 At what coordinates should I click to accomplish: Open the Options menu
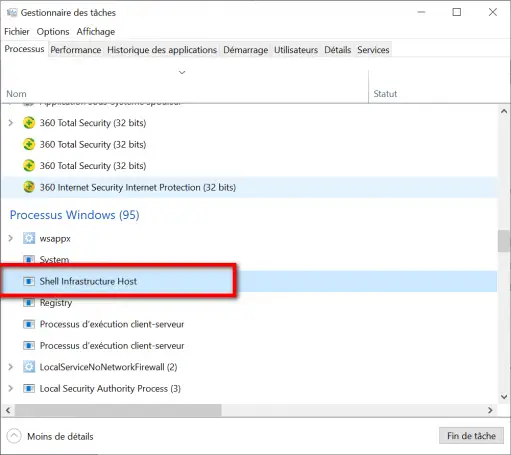(53, 32)
